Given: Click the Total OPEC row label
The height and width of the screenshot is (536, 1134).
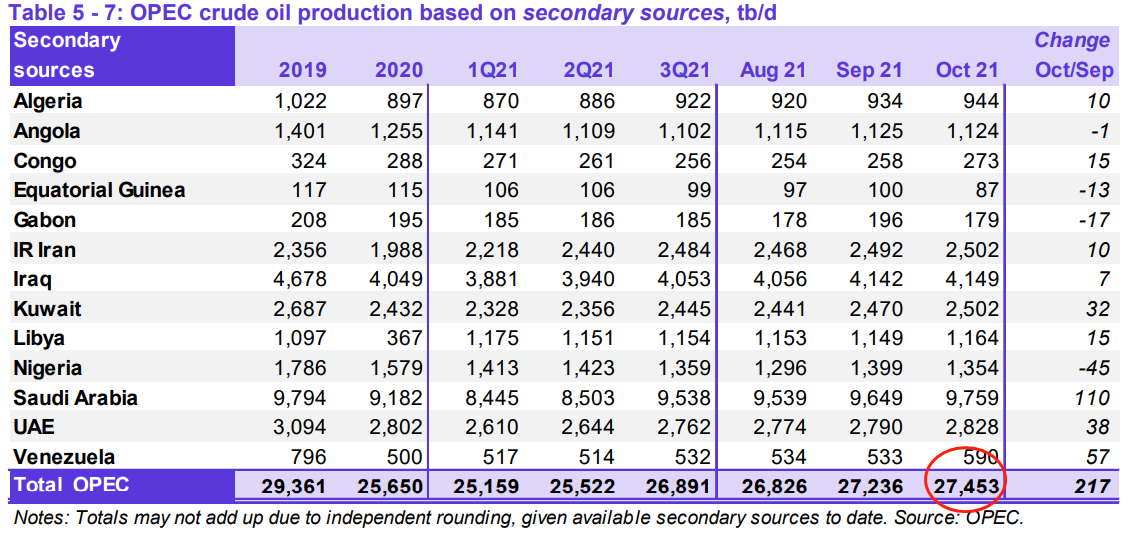Looking at the screenshot, I should click(71, 486).
